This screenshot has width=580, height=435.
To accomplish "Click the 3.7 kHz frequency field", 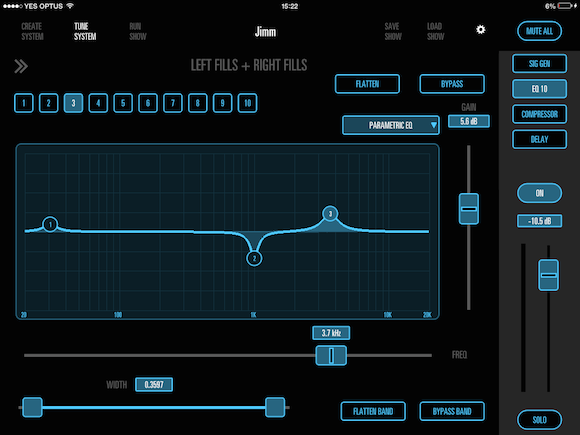I will 331,333.
